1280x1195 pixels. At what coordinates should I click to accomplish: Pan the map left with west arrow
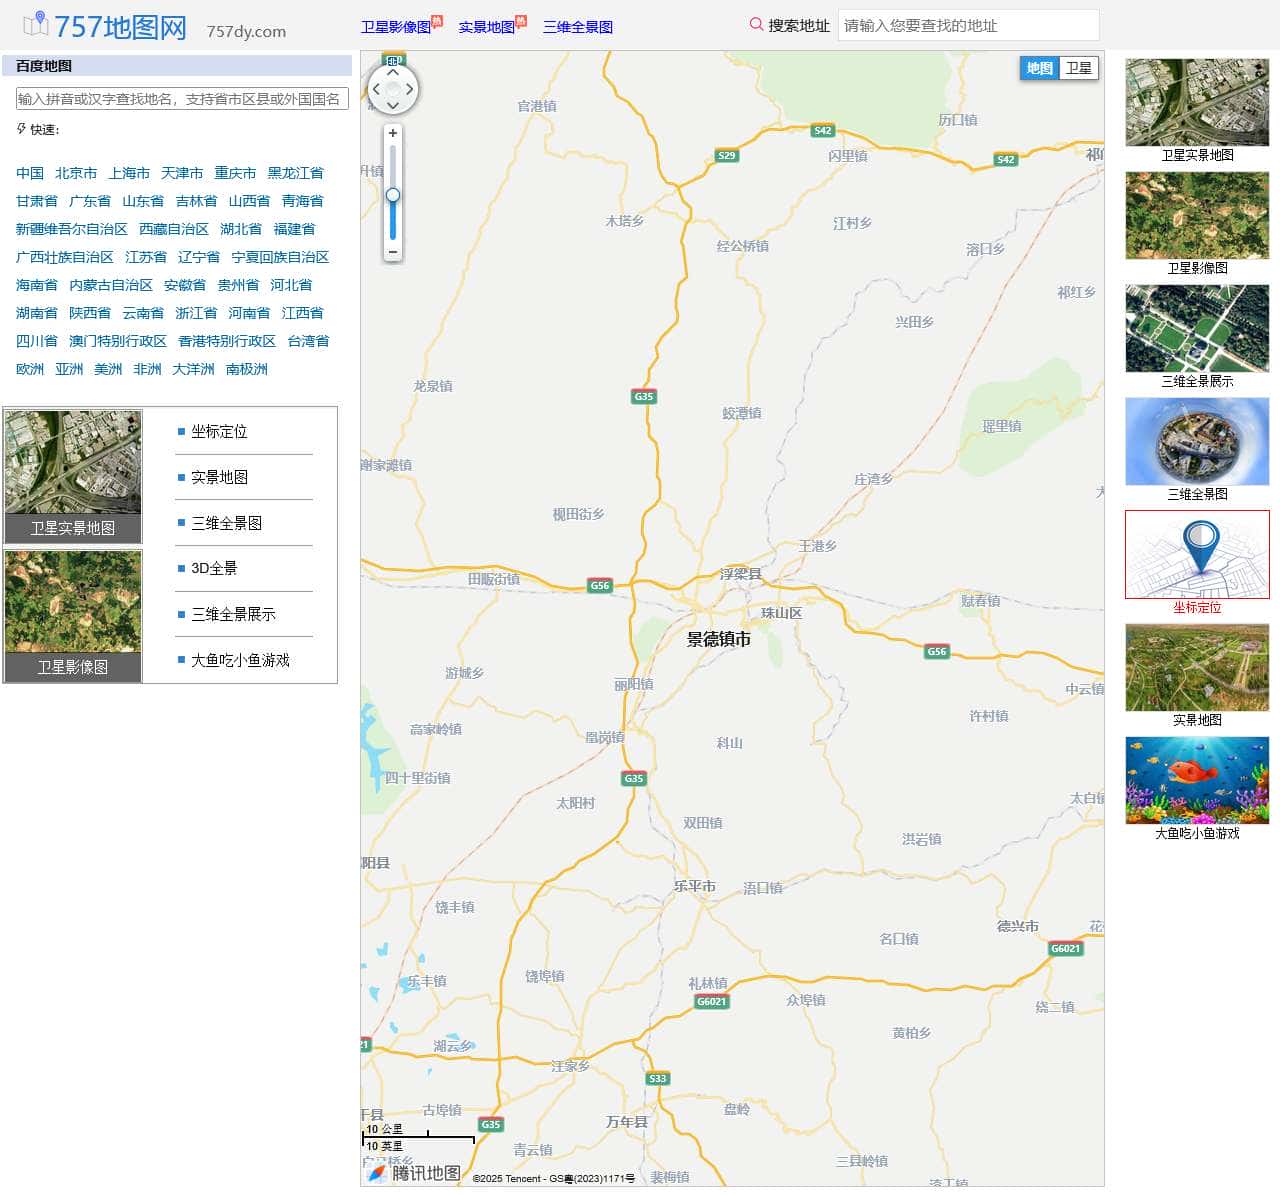coord(376,89)
